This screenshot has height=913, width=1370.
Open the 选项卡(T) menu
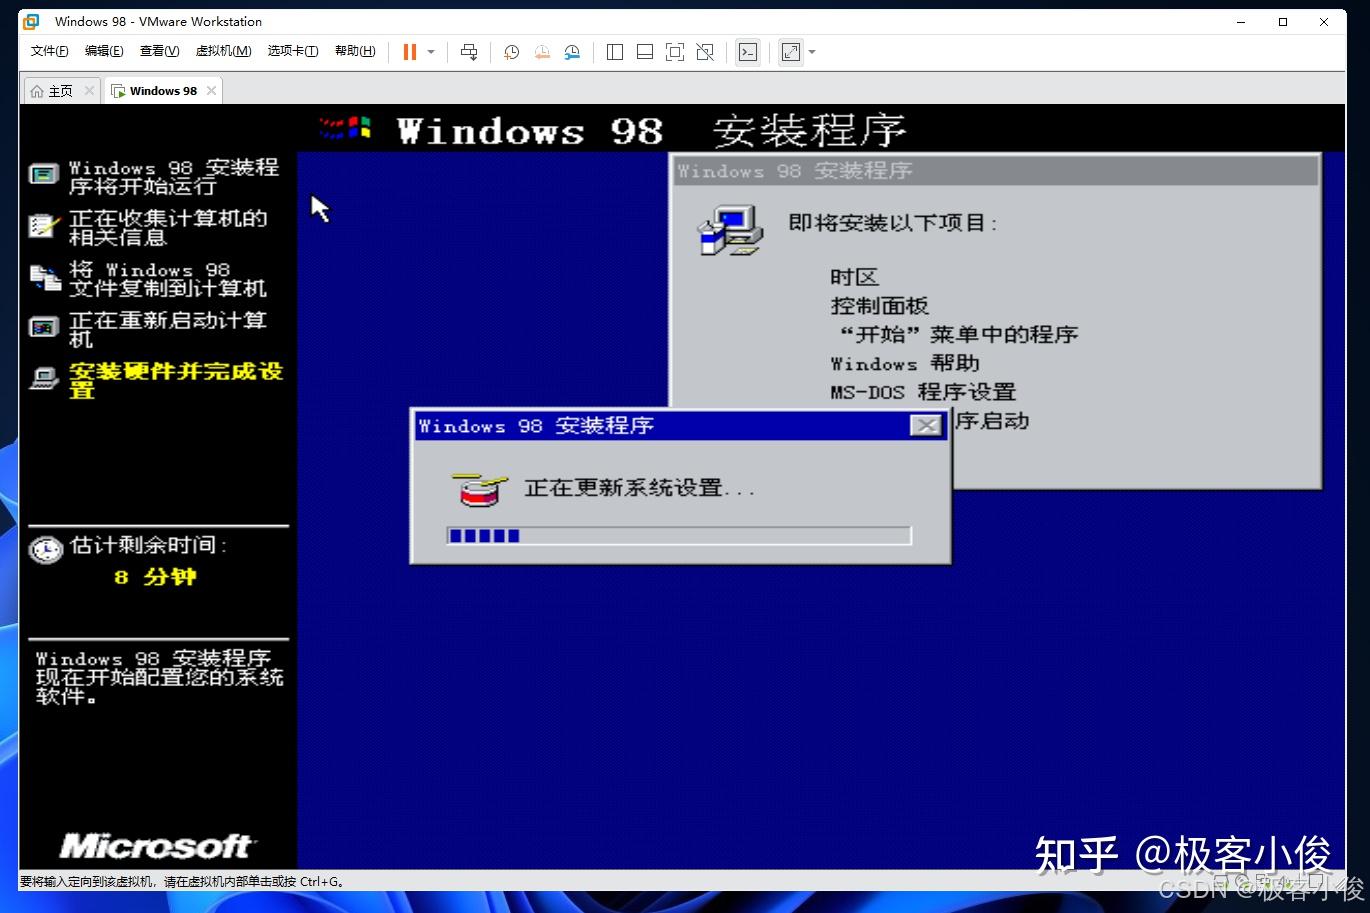click(293, 51)
